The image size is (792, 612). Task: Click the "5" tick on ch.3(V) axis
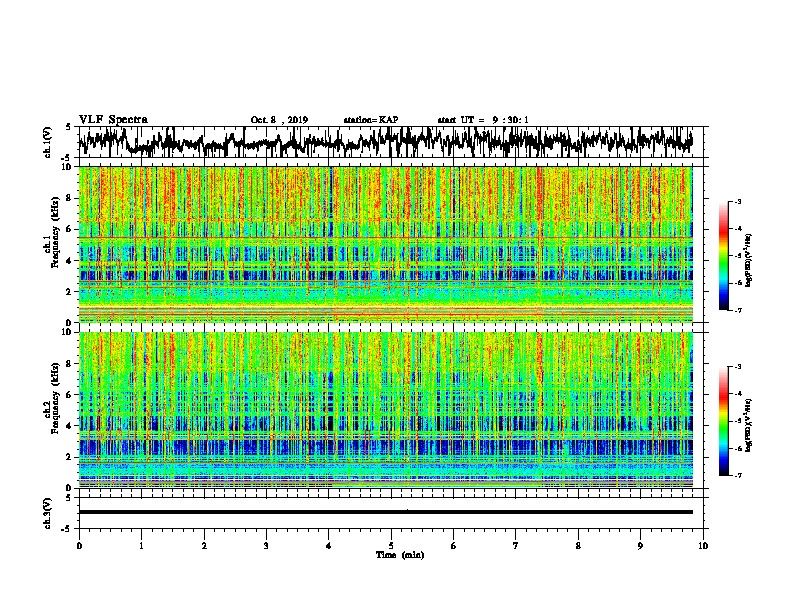(69, 498)
